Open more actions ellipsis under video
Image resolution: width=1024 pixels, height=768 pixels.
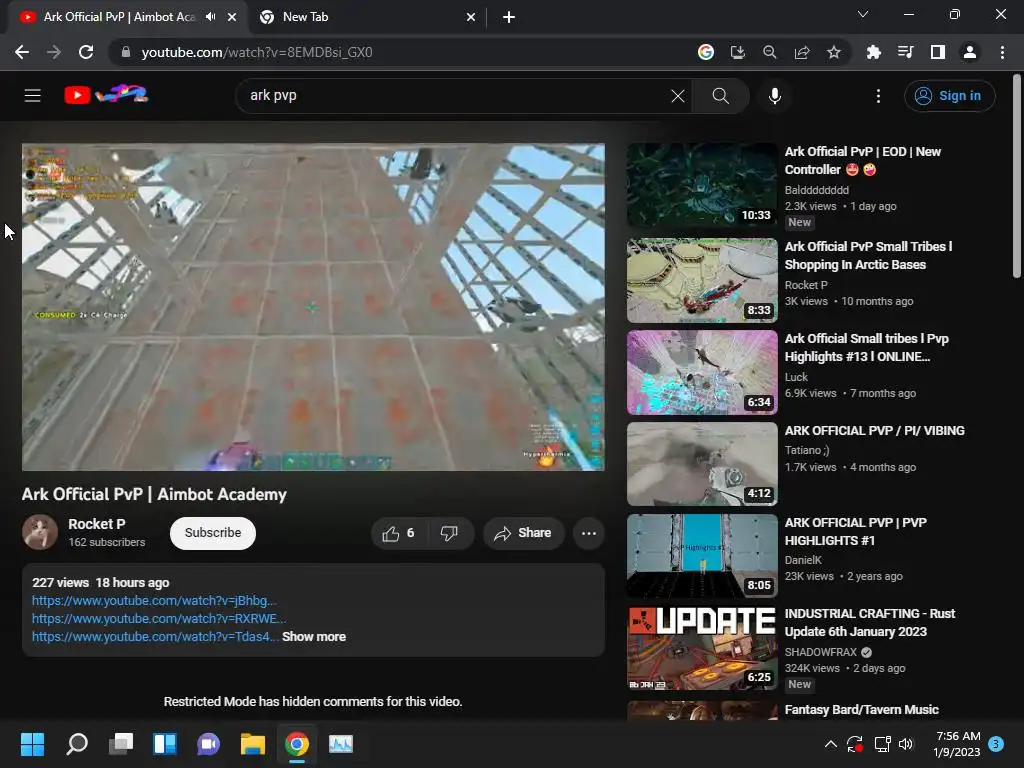(588, 534)
